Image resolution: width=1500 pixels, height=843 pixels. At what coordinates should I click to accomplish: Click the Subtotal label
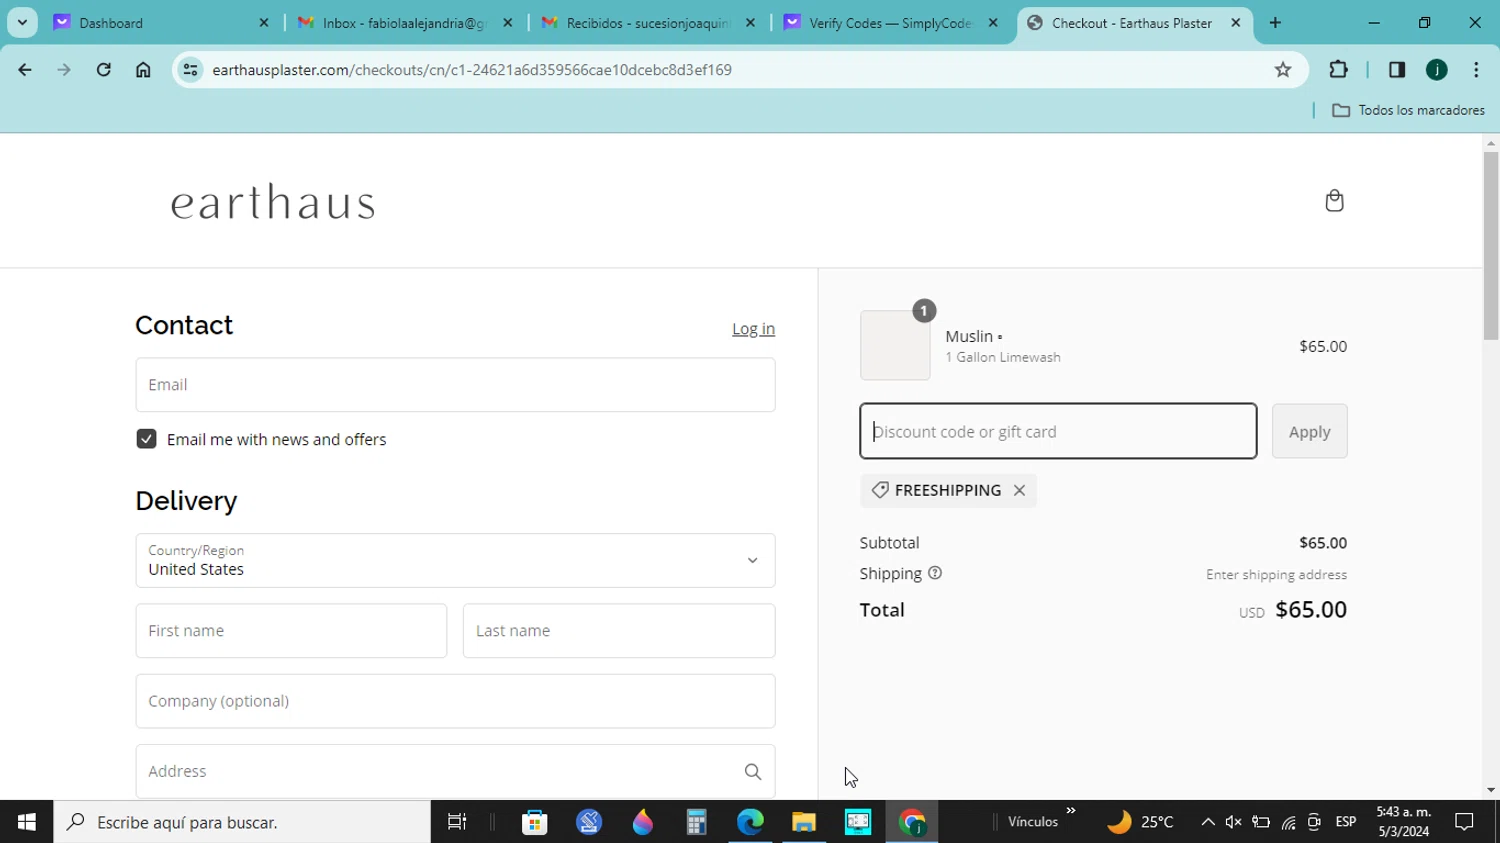(x=889, y=543)
